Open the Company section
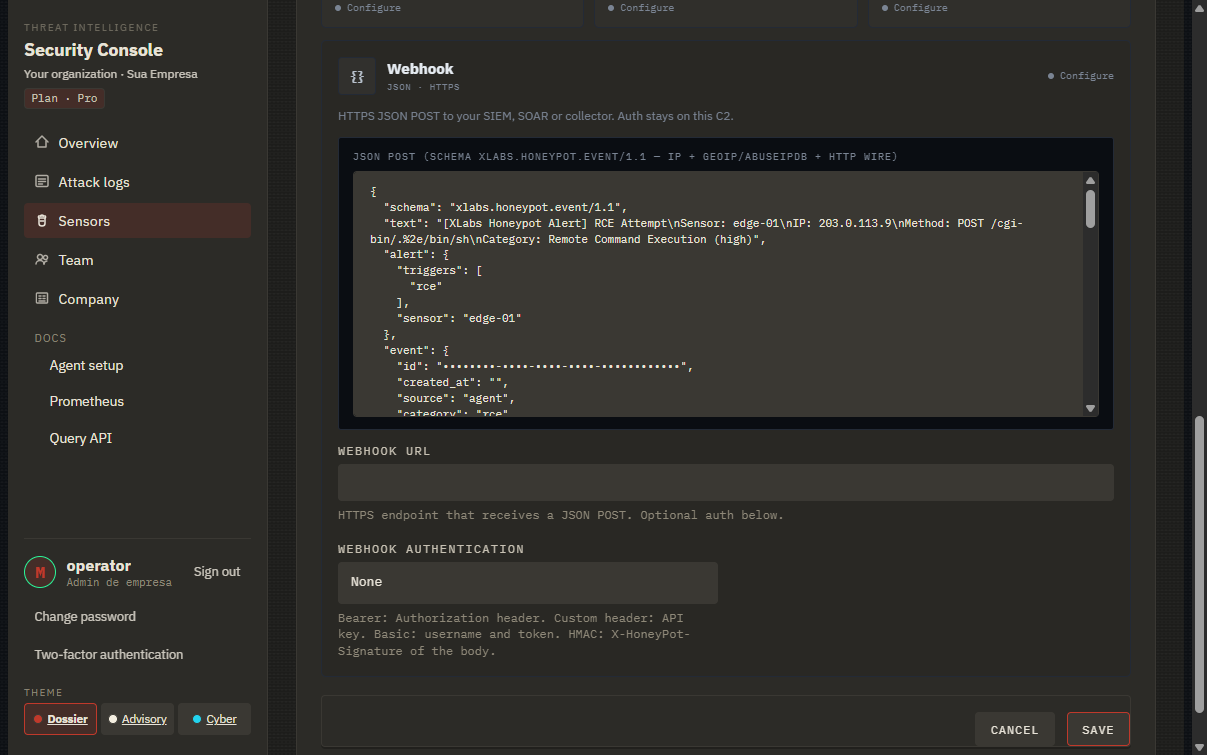Screen dimensions: 1207x755 137,299
